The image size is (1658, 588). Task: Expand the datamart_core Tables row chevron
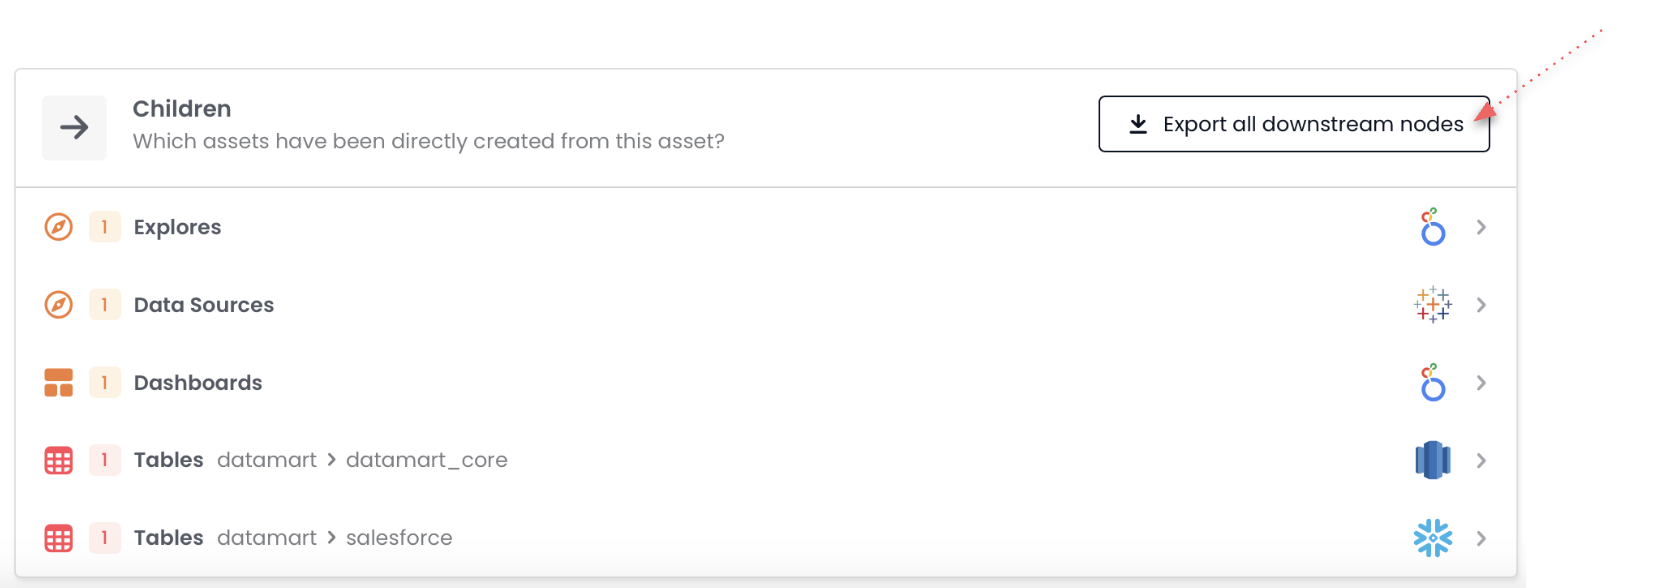click(x=1481, y=460)
